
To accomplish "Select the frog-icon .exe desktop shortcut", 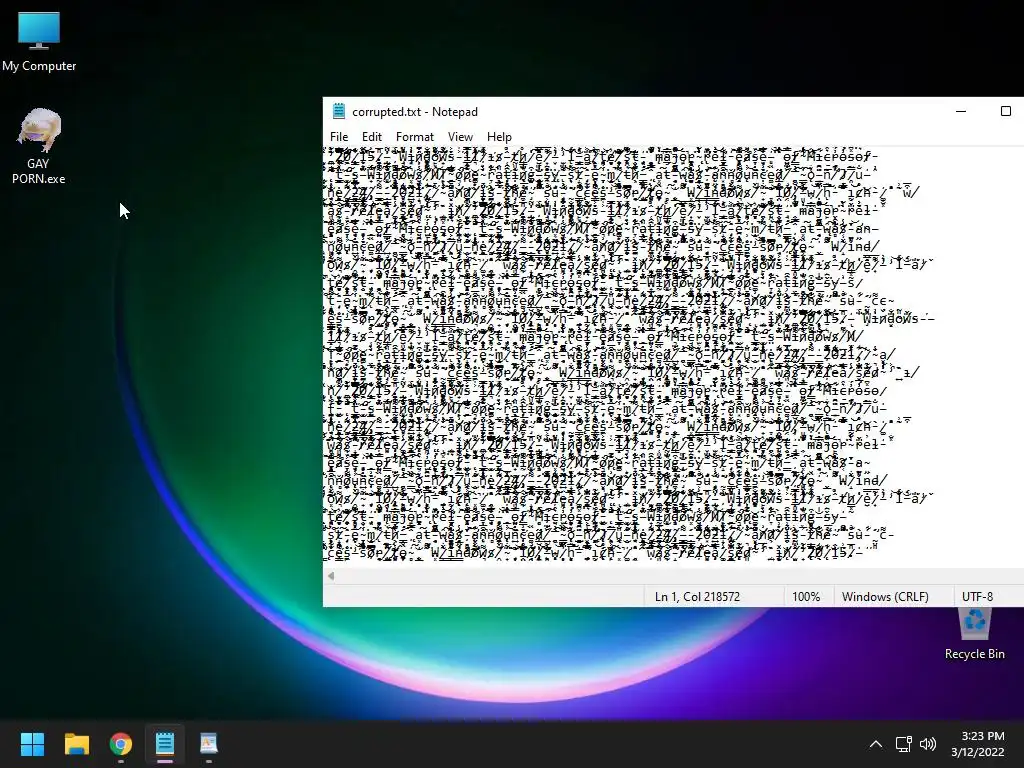I will tap(39, 146).
